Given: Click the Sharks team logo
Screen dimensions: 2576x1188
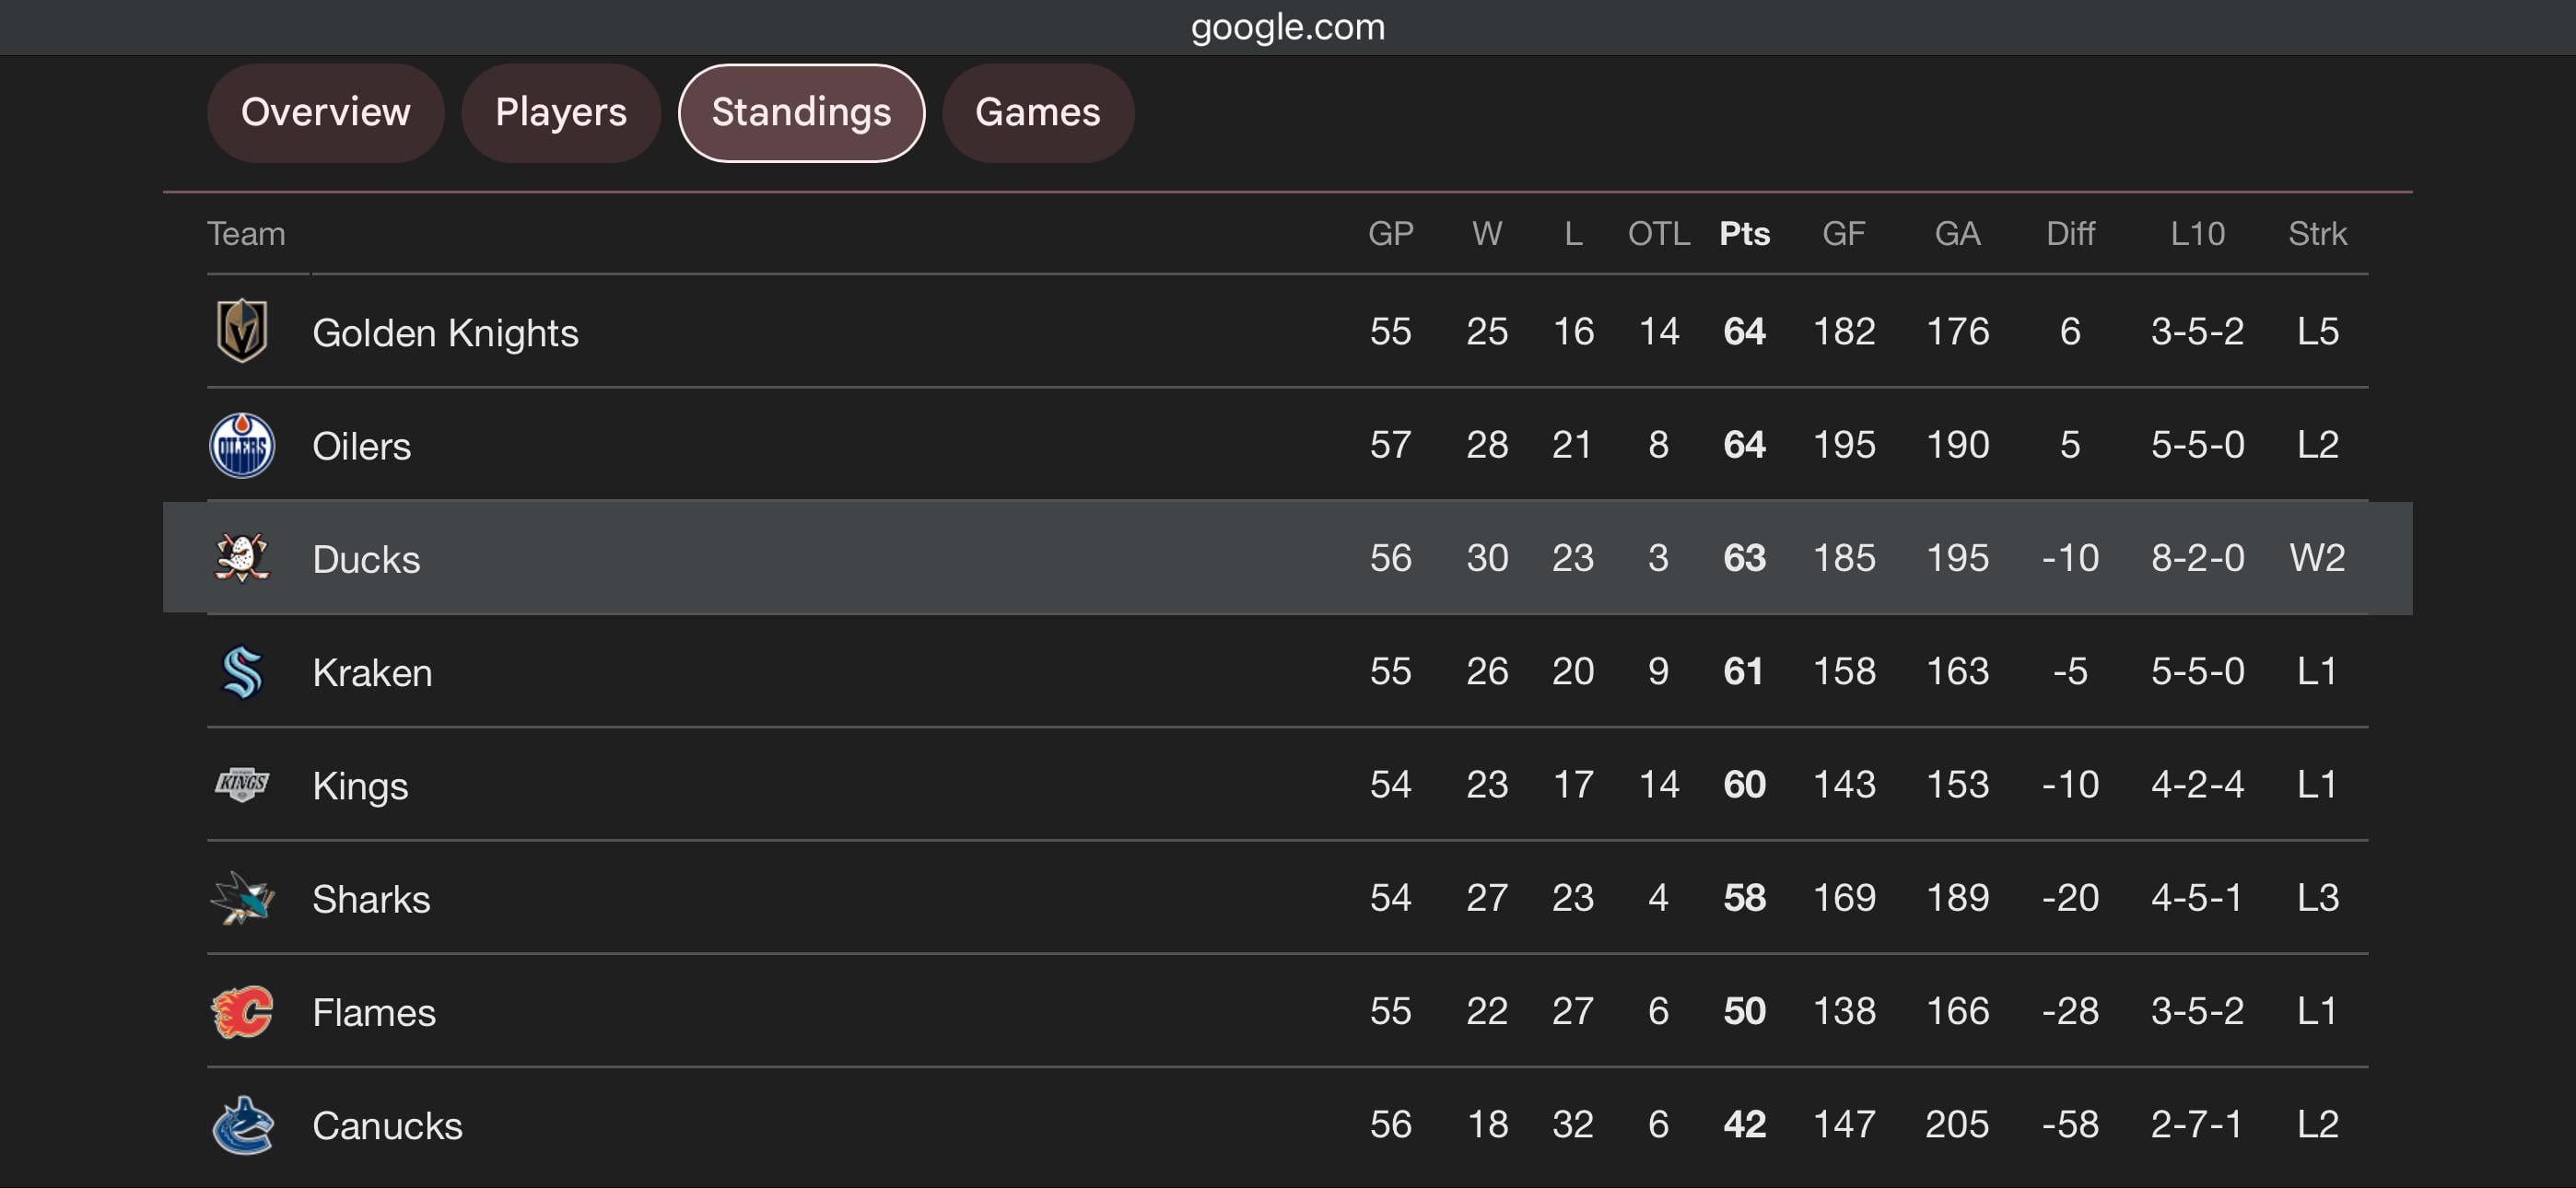Looking at the screenshot, I should [x=242, y=898].
